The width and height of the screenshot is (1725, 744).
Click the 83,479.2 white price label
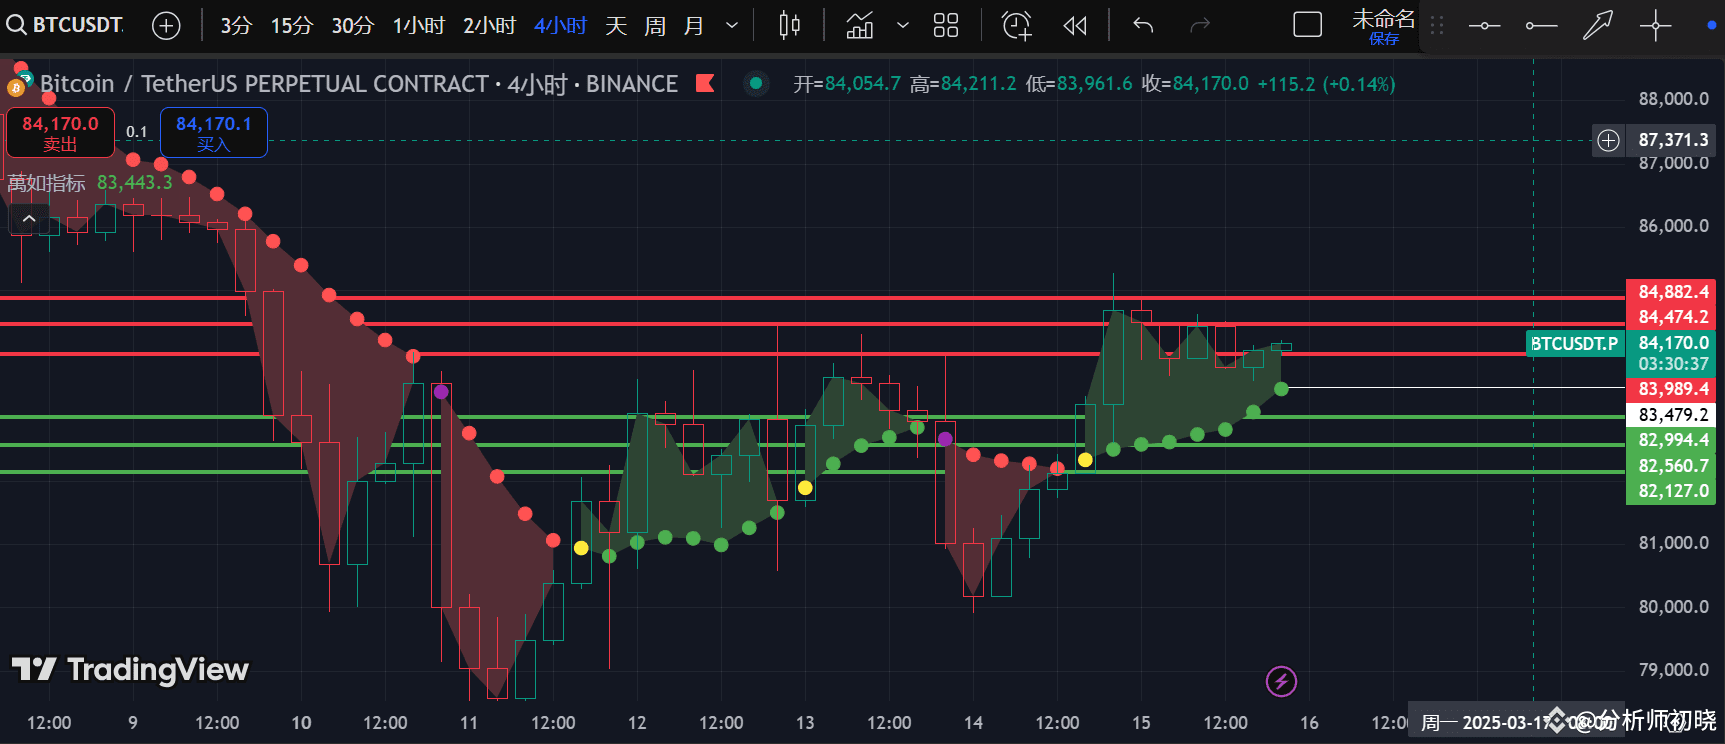[x=1671, y=415]
